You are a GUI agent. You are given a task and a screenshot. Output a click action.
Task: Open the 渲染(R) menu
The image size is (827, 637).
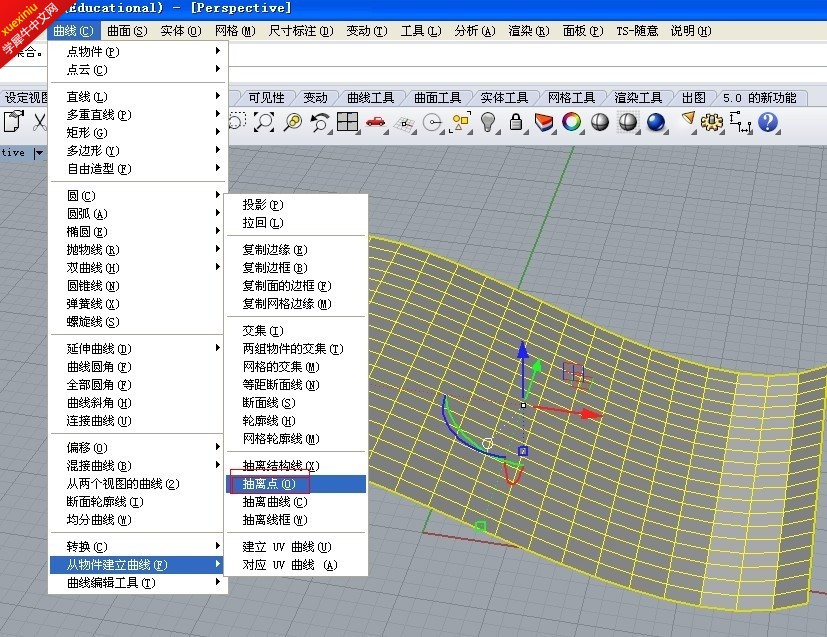pyautogui.click(x=528, y=31)
